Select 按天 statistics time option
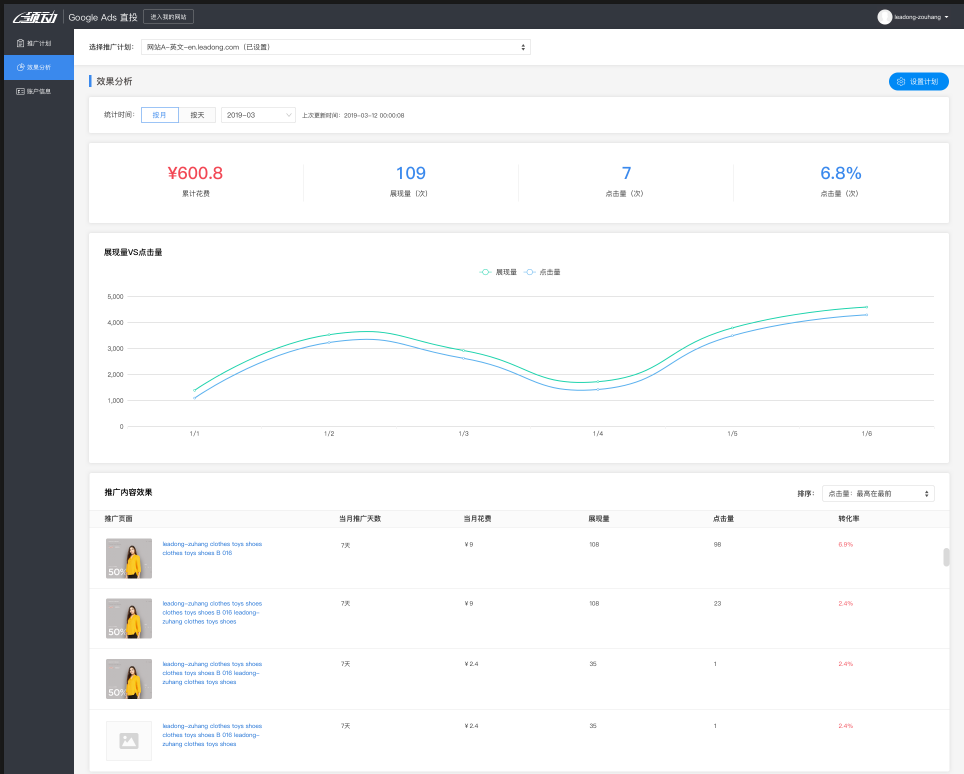 tap(197, 115)
